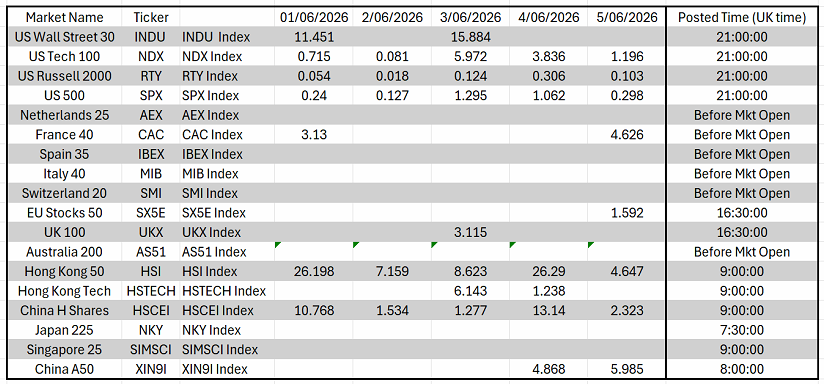
Task: Select the 'Spain 35' cell
Action: (x=65, y=154)
